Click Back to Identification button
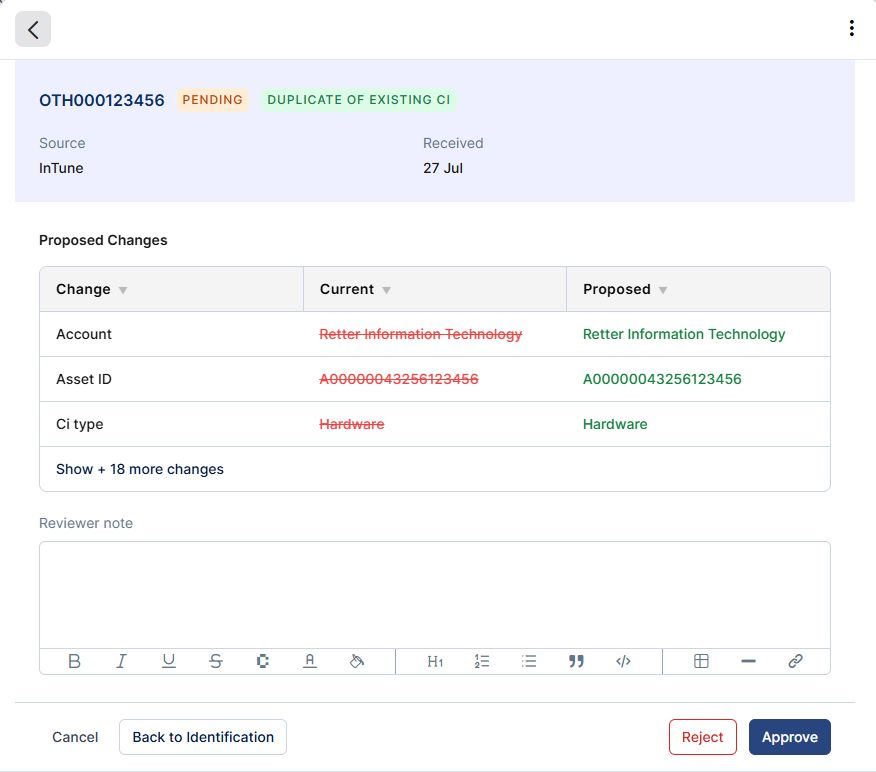This screenshot has width=876, height=772. click(x=203, y=737)
